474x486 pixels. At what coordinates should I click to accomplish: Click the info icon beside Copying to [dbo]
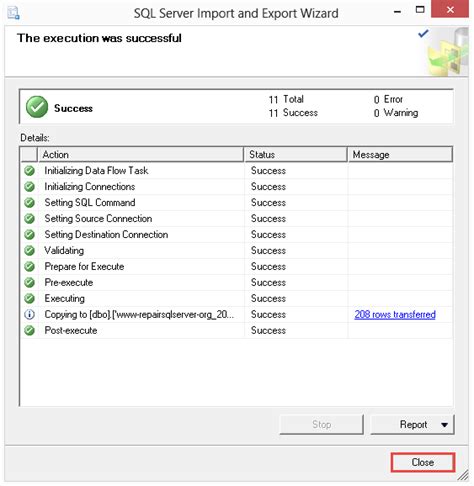click(29, 314)
